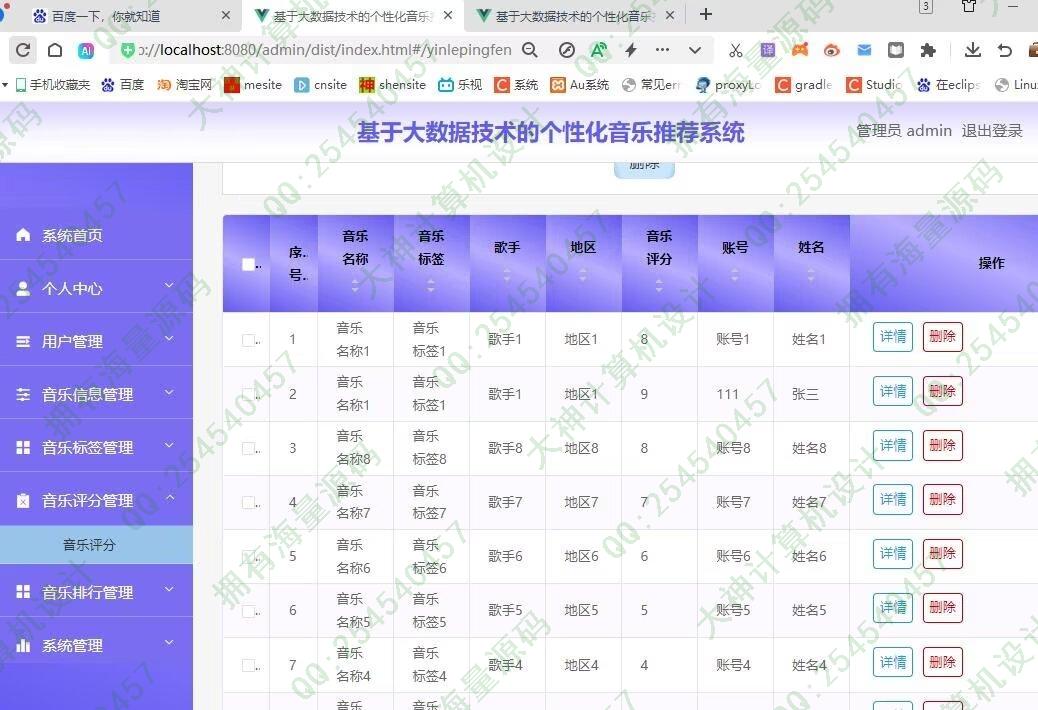Open the 手机收藏夹 bookmark
This screenshot has width=1038, height=710.
point(53,85)
